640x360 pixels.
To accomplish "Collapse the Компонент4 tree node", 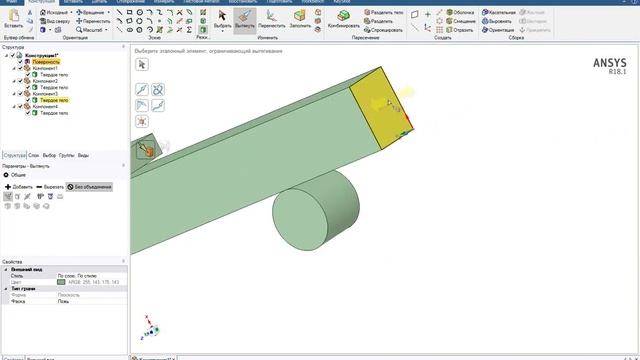I will pyautogui.click(x=14, y=106).
